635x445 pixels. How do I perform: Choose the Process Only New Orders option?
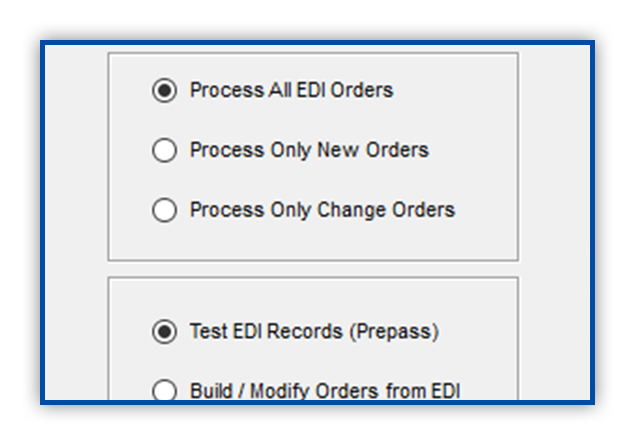[x=164, y=150]
